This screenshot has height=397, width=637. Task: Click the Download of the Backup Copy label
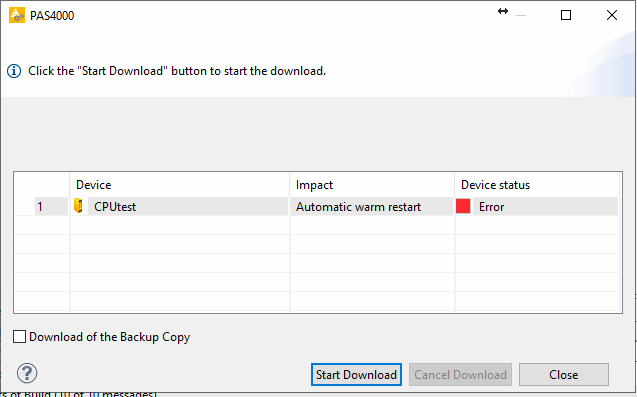[x=110, y=337]
